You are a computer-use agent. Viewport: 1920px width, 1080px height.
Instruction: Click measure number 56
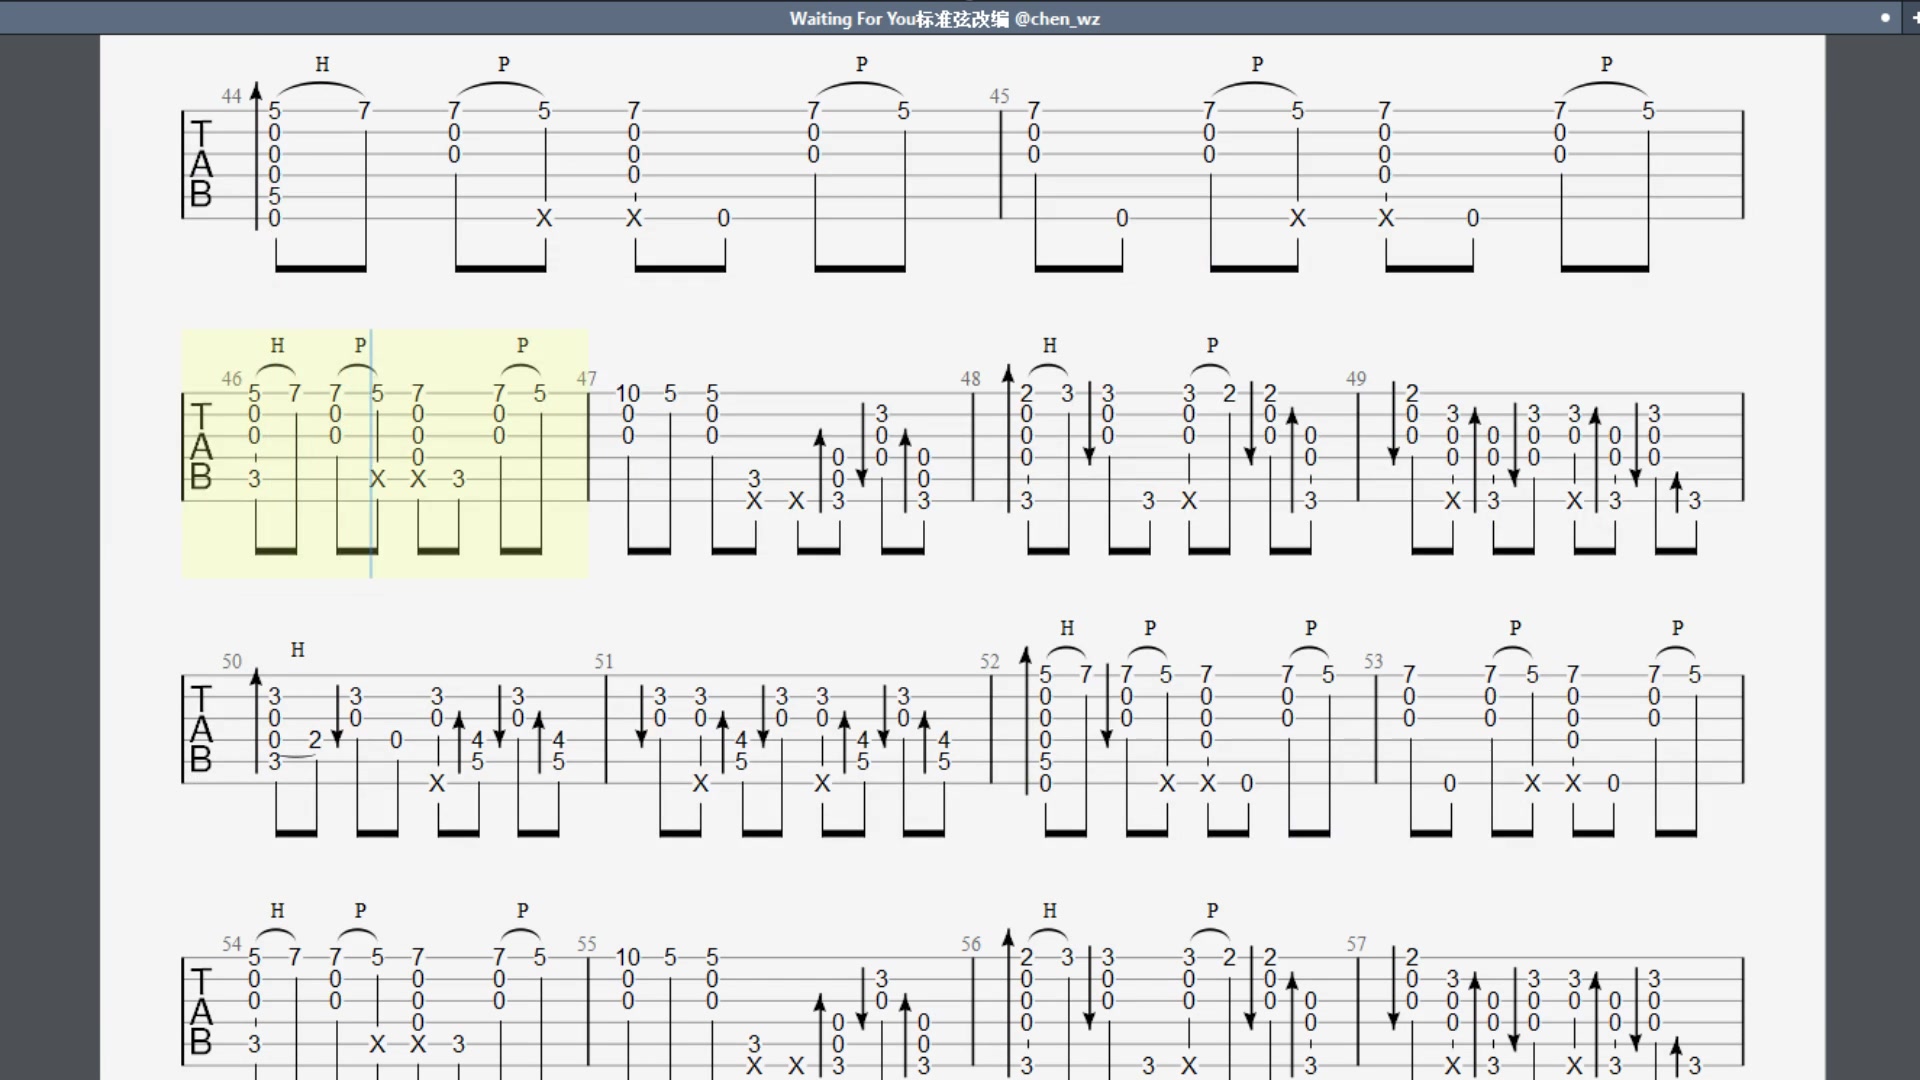[970, 944]
